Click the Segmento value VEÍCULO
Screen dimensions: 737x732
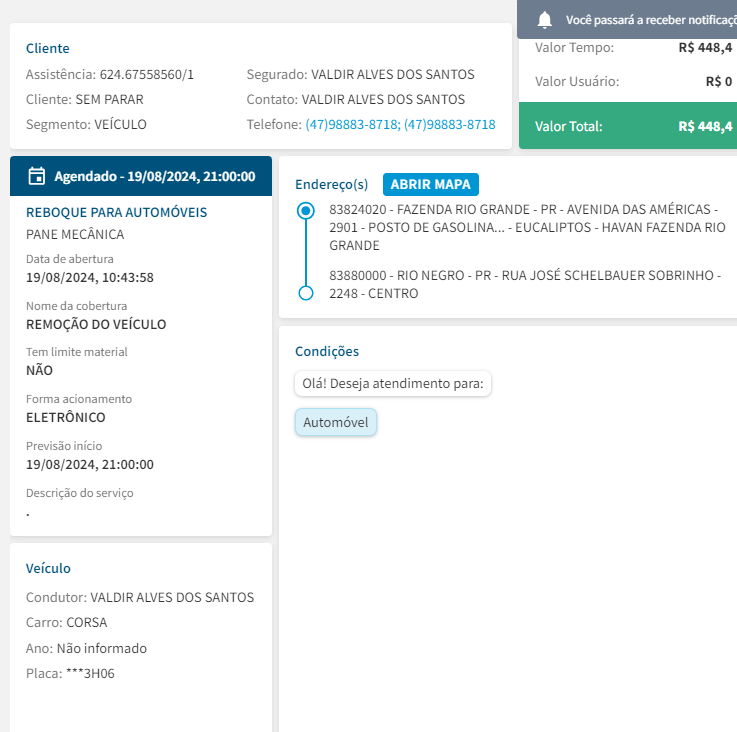(120, 124)
